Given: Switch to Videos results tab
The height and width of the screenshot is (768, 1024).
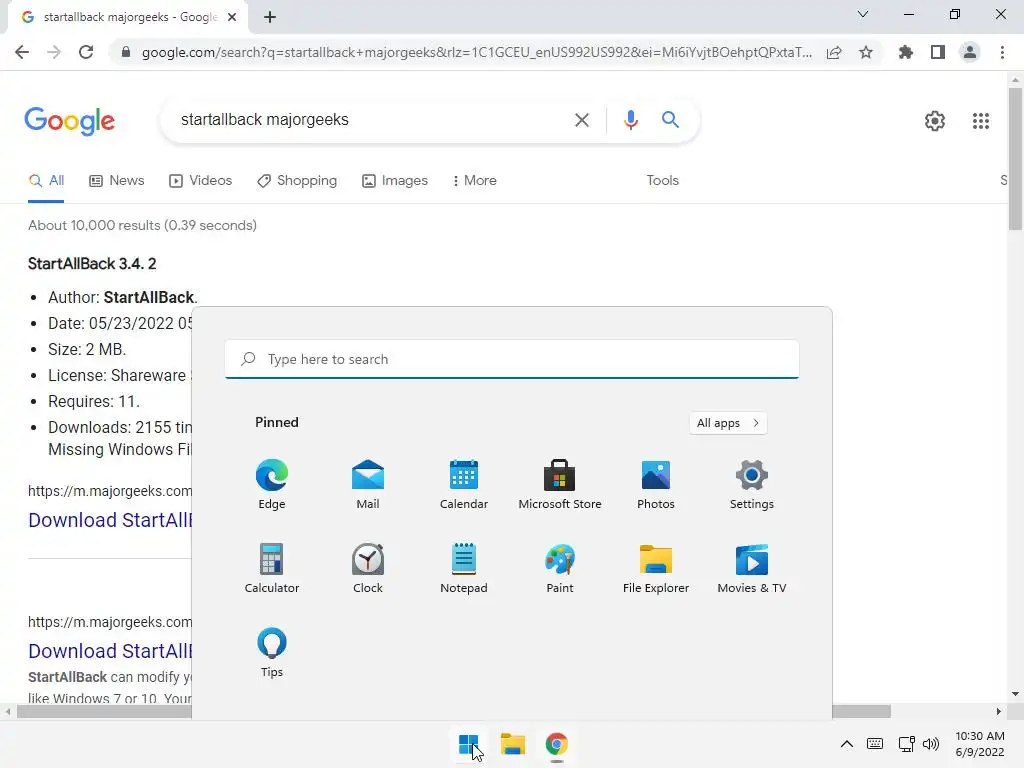Looking at the screenshot, I should point(200,181).
